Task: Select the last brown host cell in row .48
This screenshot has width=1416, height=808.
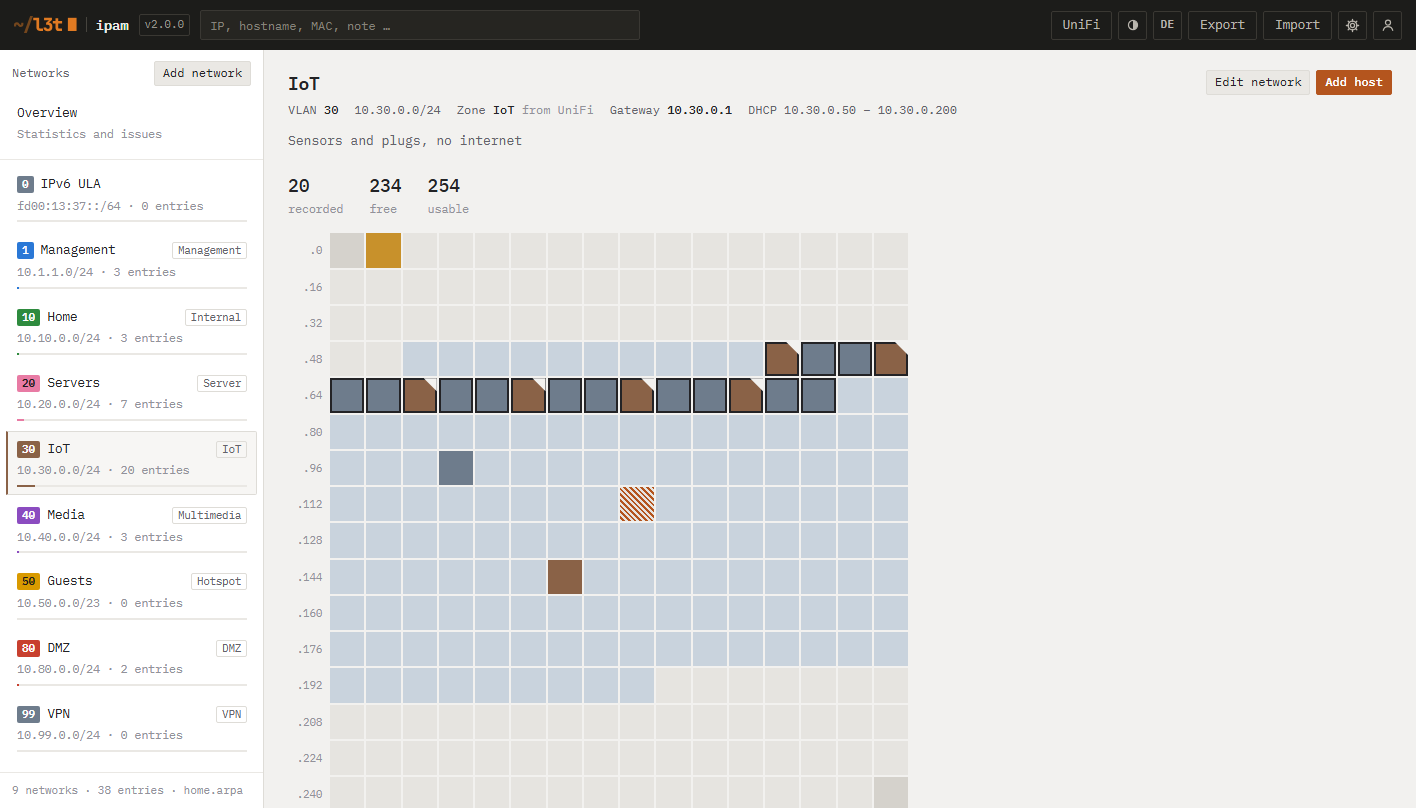Action: (x=891, y=359)
